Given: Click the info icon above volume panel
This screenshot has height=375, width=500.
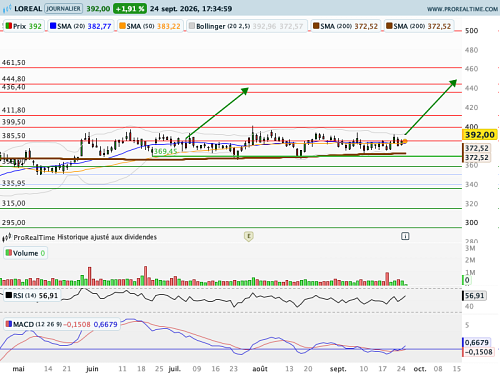Looking at the screenshot, I should point(405,236).
